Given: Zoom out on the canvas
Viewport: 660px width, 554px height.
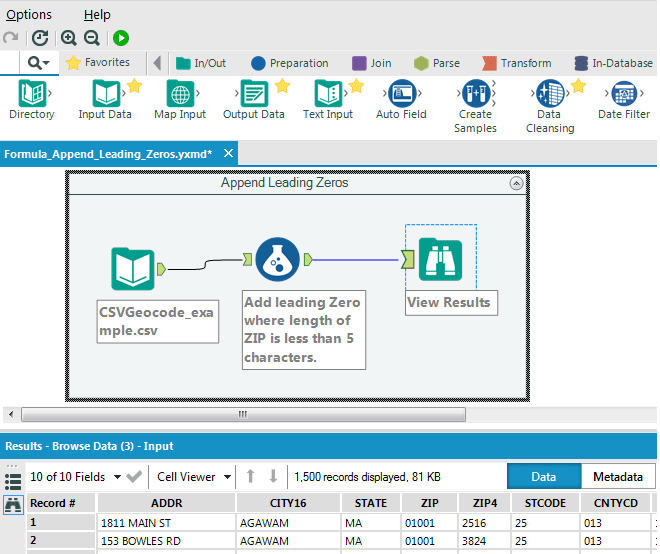Looking at the screenshot, I should click(x=91, y=38).
